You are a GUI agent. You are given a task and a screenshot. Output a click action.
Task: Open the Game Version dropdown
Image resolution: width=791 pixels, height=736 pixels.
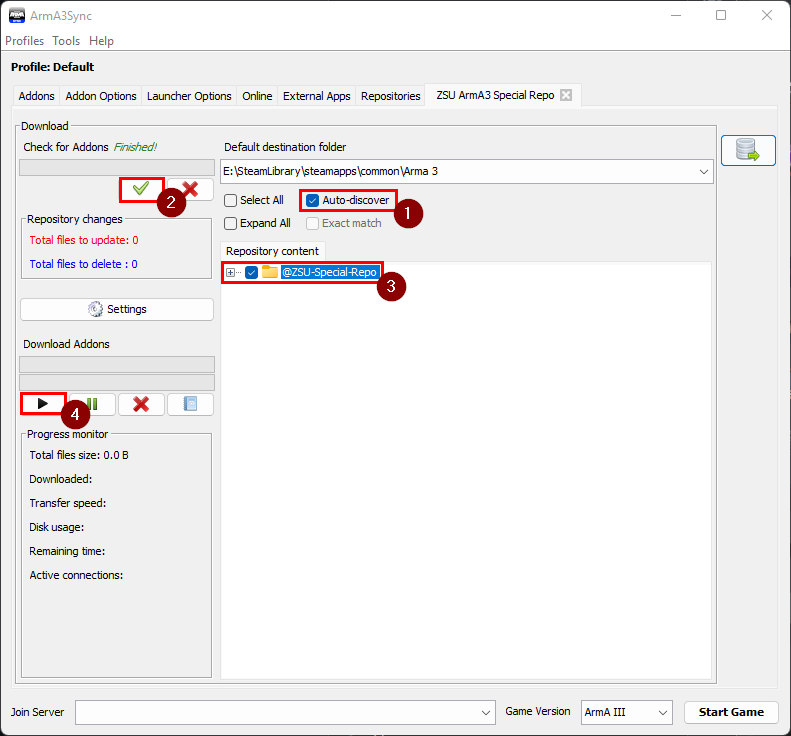[x=663, y=712]
